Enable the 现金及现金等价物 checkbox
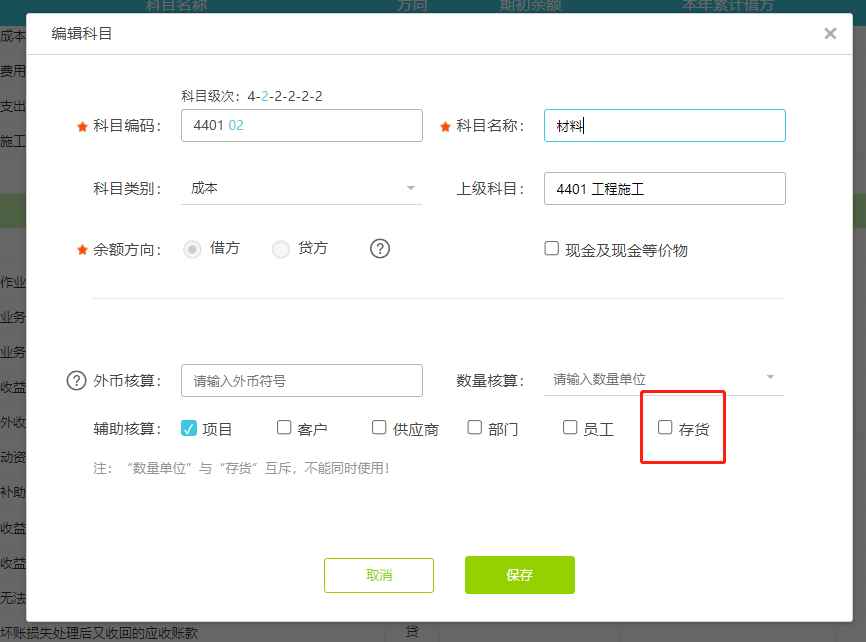The image size is (866, 642). point(551,249)
